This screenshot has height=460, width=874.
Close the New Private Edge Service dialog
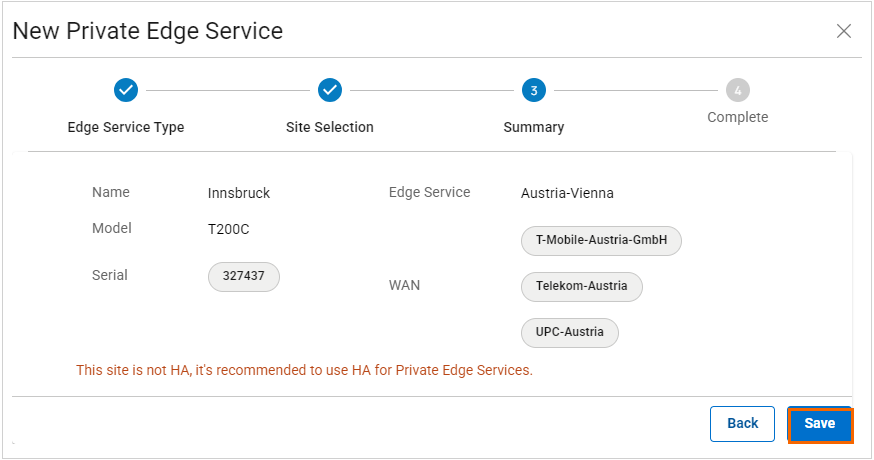[844, 31]
